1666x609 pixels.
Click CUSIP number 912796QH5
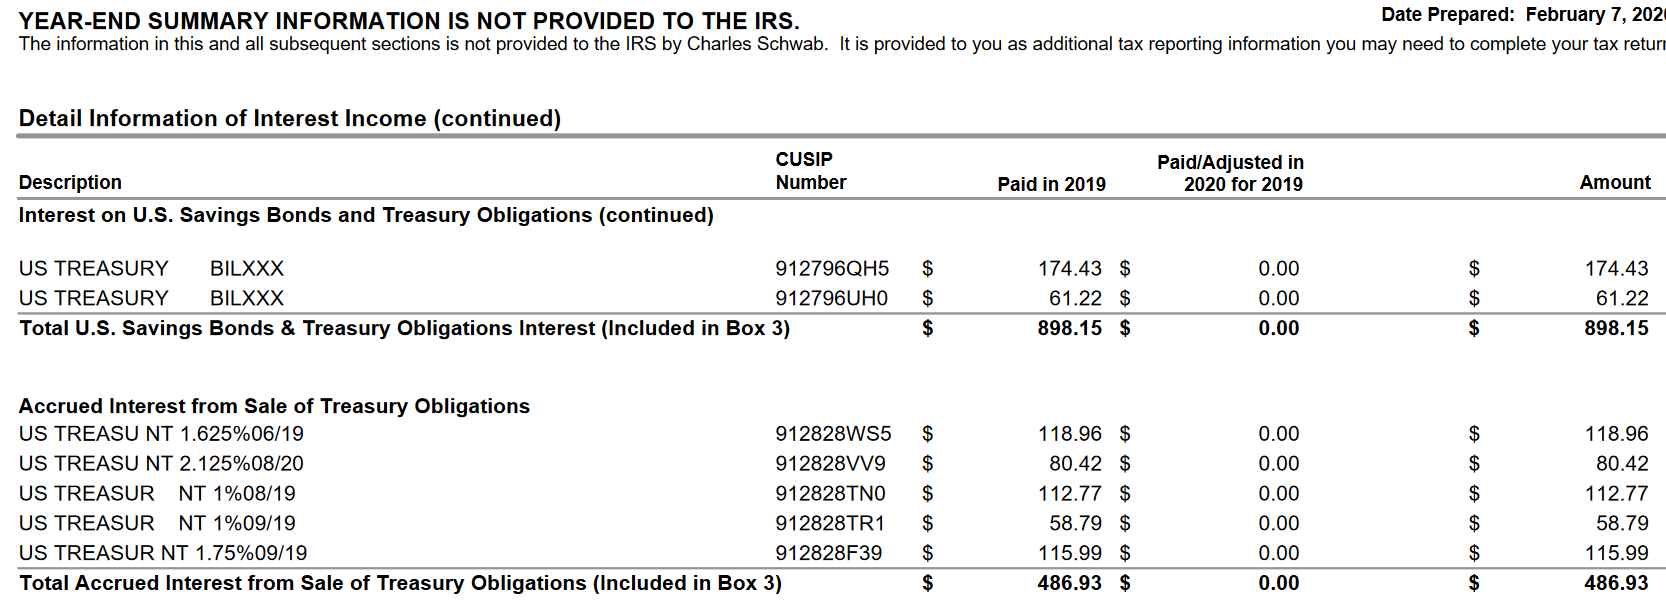click(831, 269)
